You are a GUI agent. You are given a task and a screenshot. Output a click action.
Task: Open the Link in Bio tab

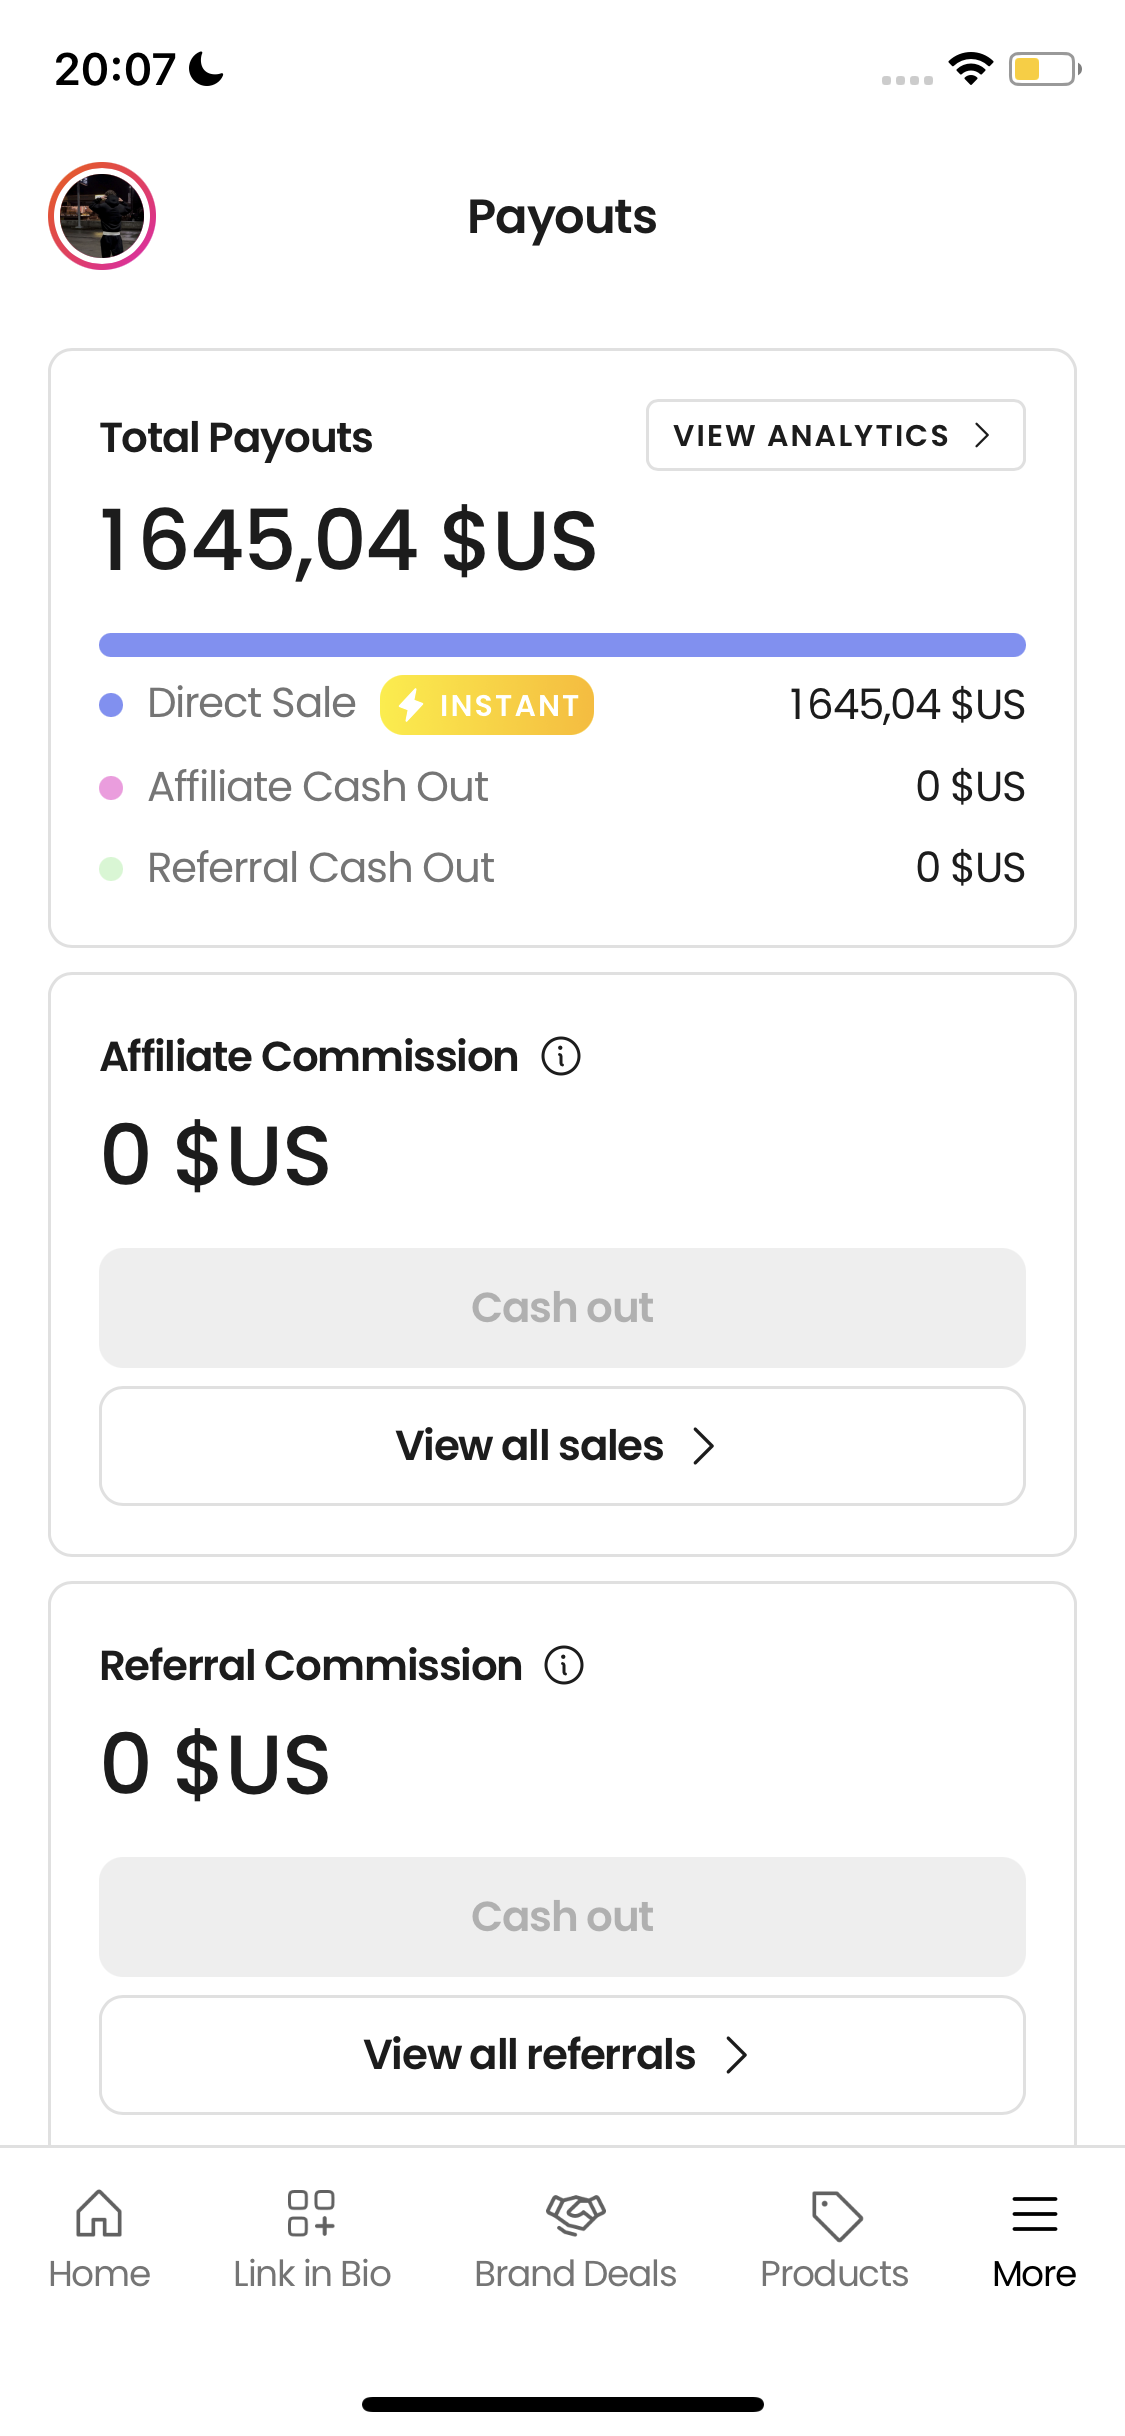click(x=311, y=2238)
